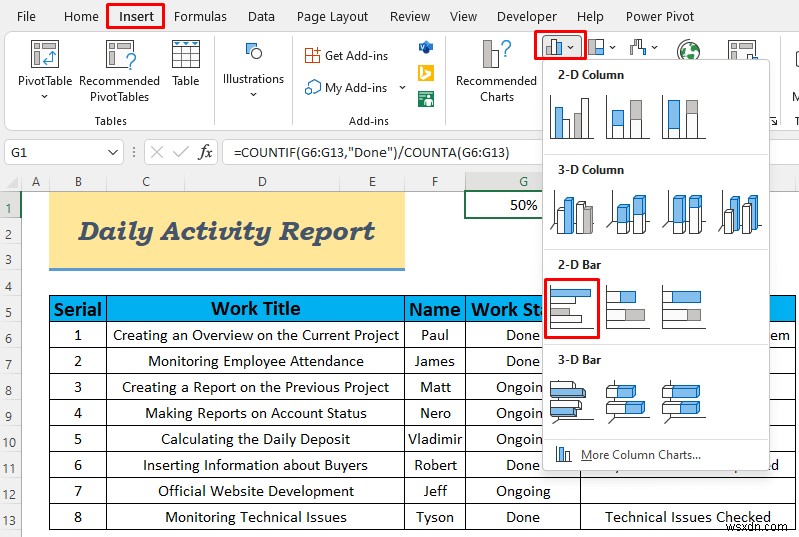Screen dimensions: 799x537
Task: Select the 2-D 100% Stacked Column chart
Action: [x=684, y=118]
